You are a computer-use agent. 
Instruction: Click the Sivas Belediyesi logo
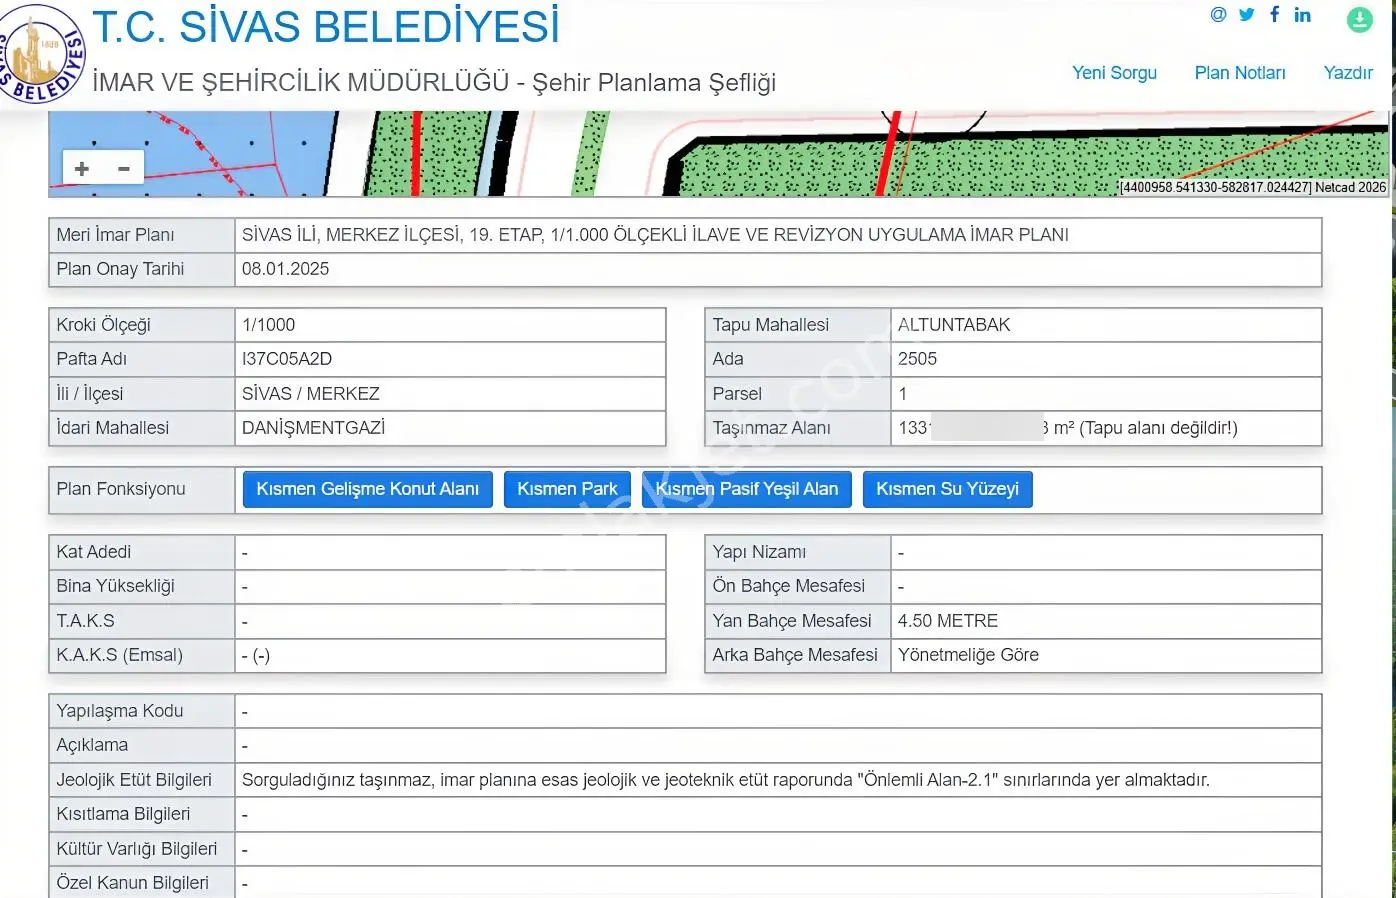[40, 54]
